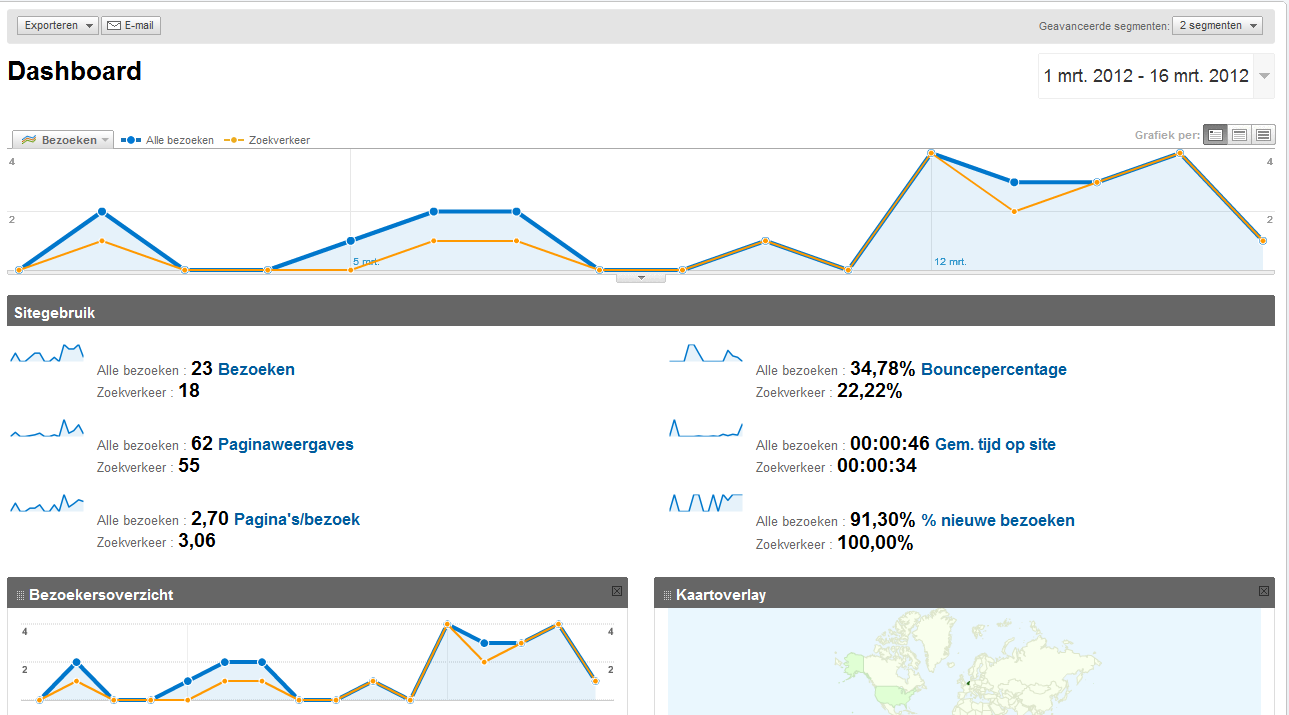
Task: Click the Bezoekersoverzicht drag handle icon
Action: coord(20,595)
